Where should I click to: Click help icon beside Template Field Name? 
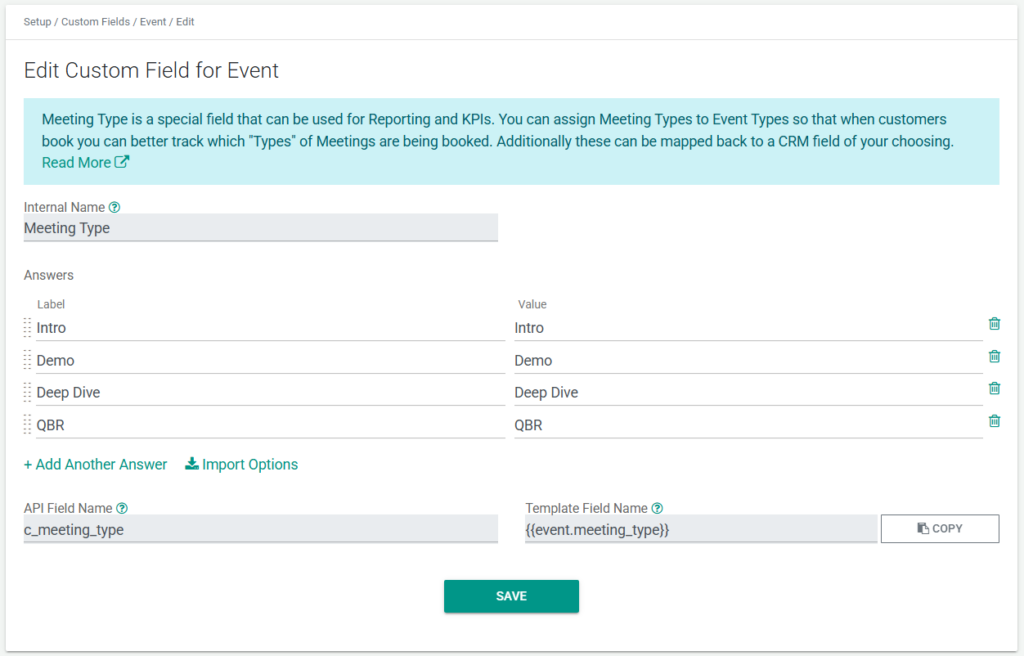coord(657,509)
